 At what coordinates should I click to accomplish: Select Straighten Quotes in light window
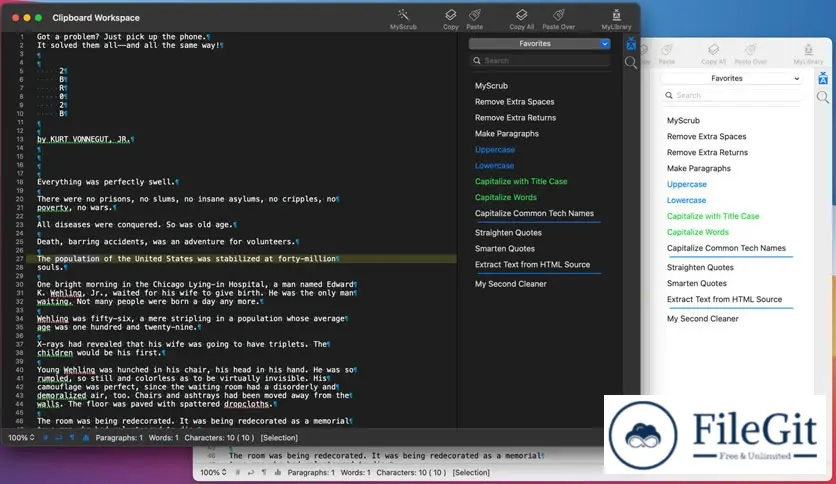click(x=700, y=268)
